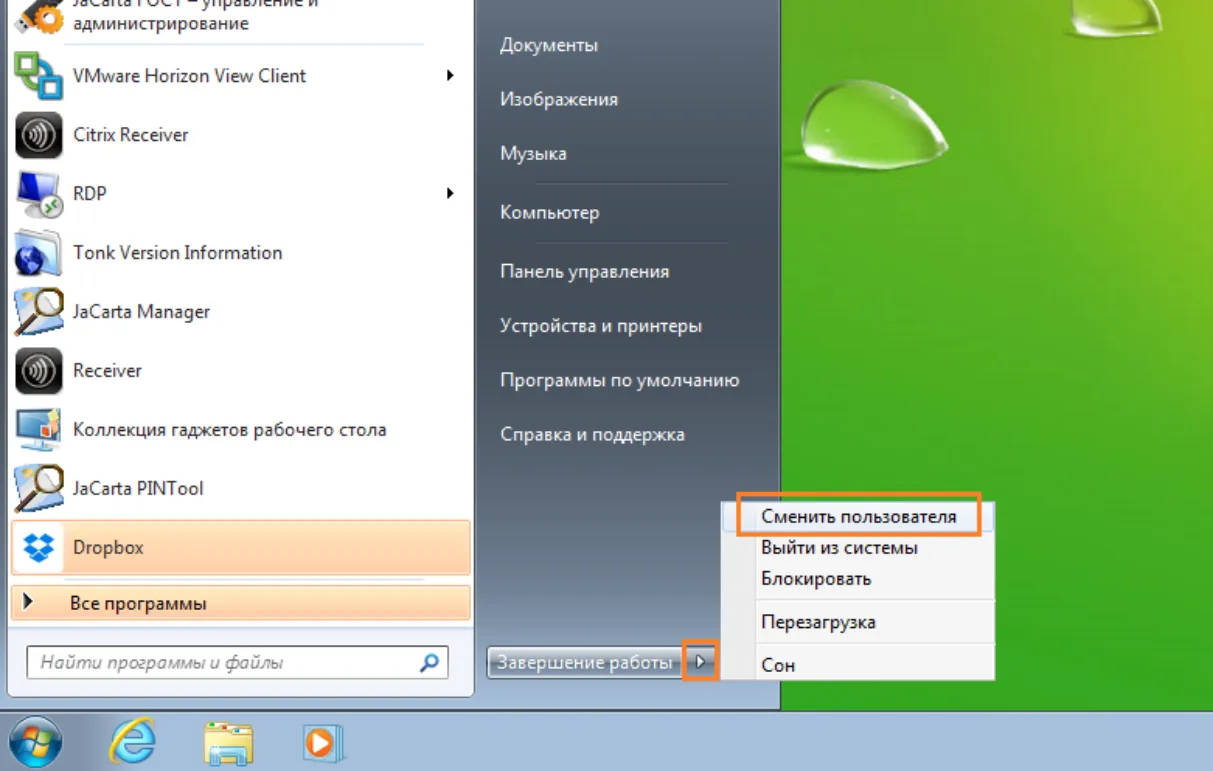Launch JaCarta PINTool icon
Viewport: 1213px width, 771px height.
(x=39, y=489)
